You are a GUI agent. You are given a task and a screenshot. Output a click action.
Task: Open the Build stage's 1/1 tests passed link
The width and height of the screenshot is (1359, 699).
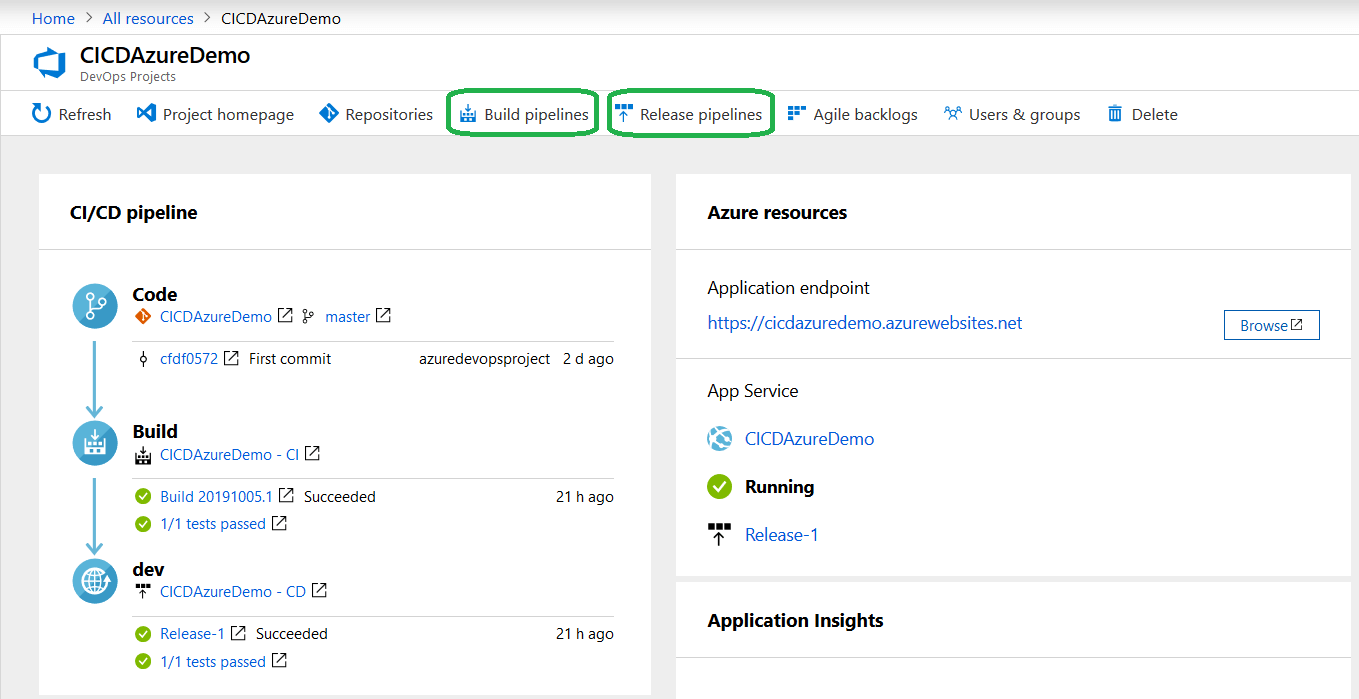coord(213,524)
